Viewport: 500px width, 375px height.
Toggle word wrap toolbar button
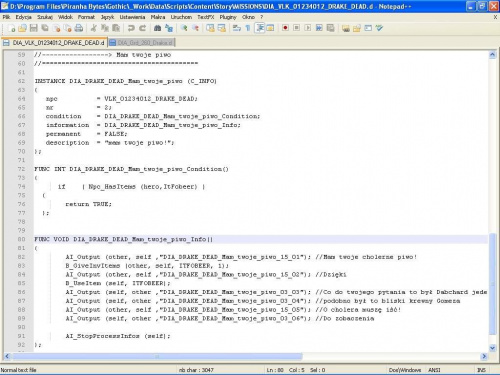coord(237,28)
